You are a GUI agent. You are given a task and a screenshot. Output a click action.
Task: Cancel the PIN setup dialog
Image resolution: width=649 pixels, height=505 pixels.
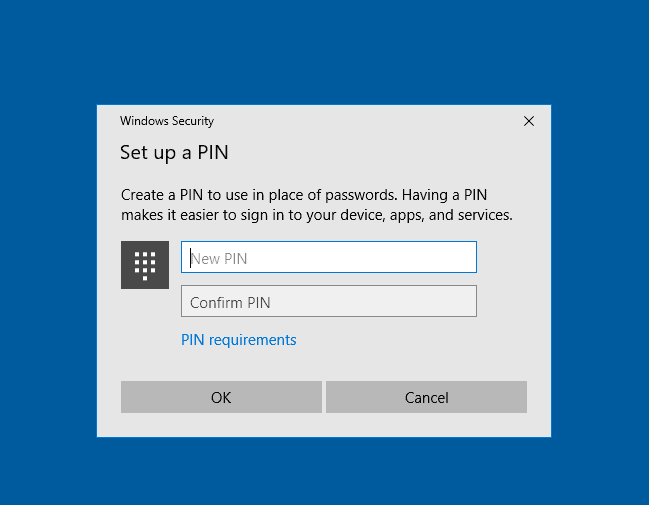[426, 397]
